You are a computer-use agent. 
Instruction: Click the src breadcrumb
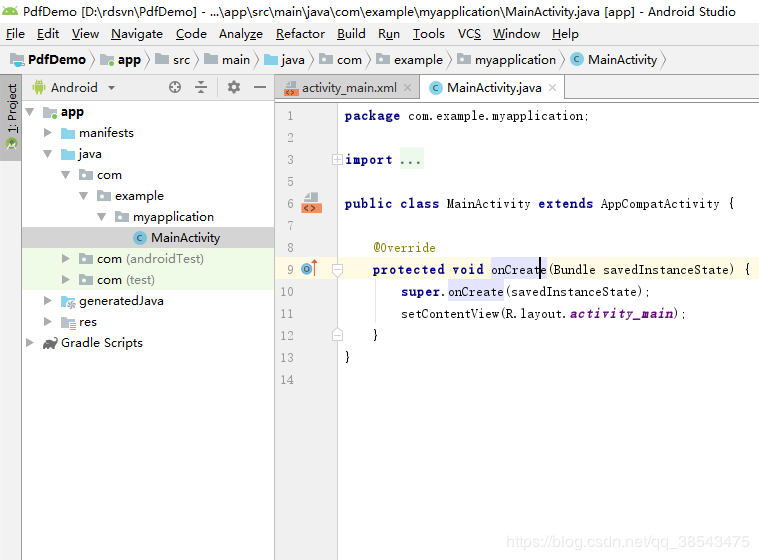click(173, 60)
